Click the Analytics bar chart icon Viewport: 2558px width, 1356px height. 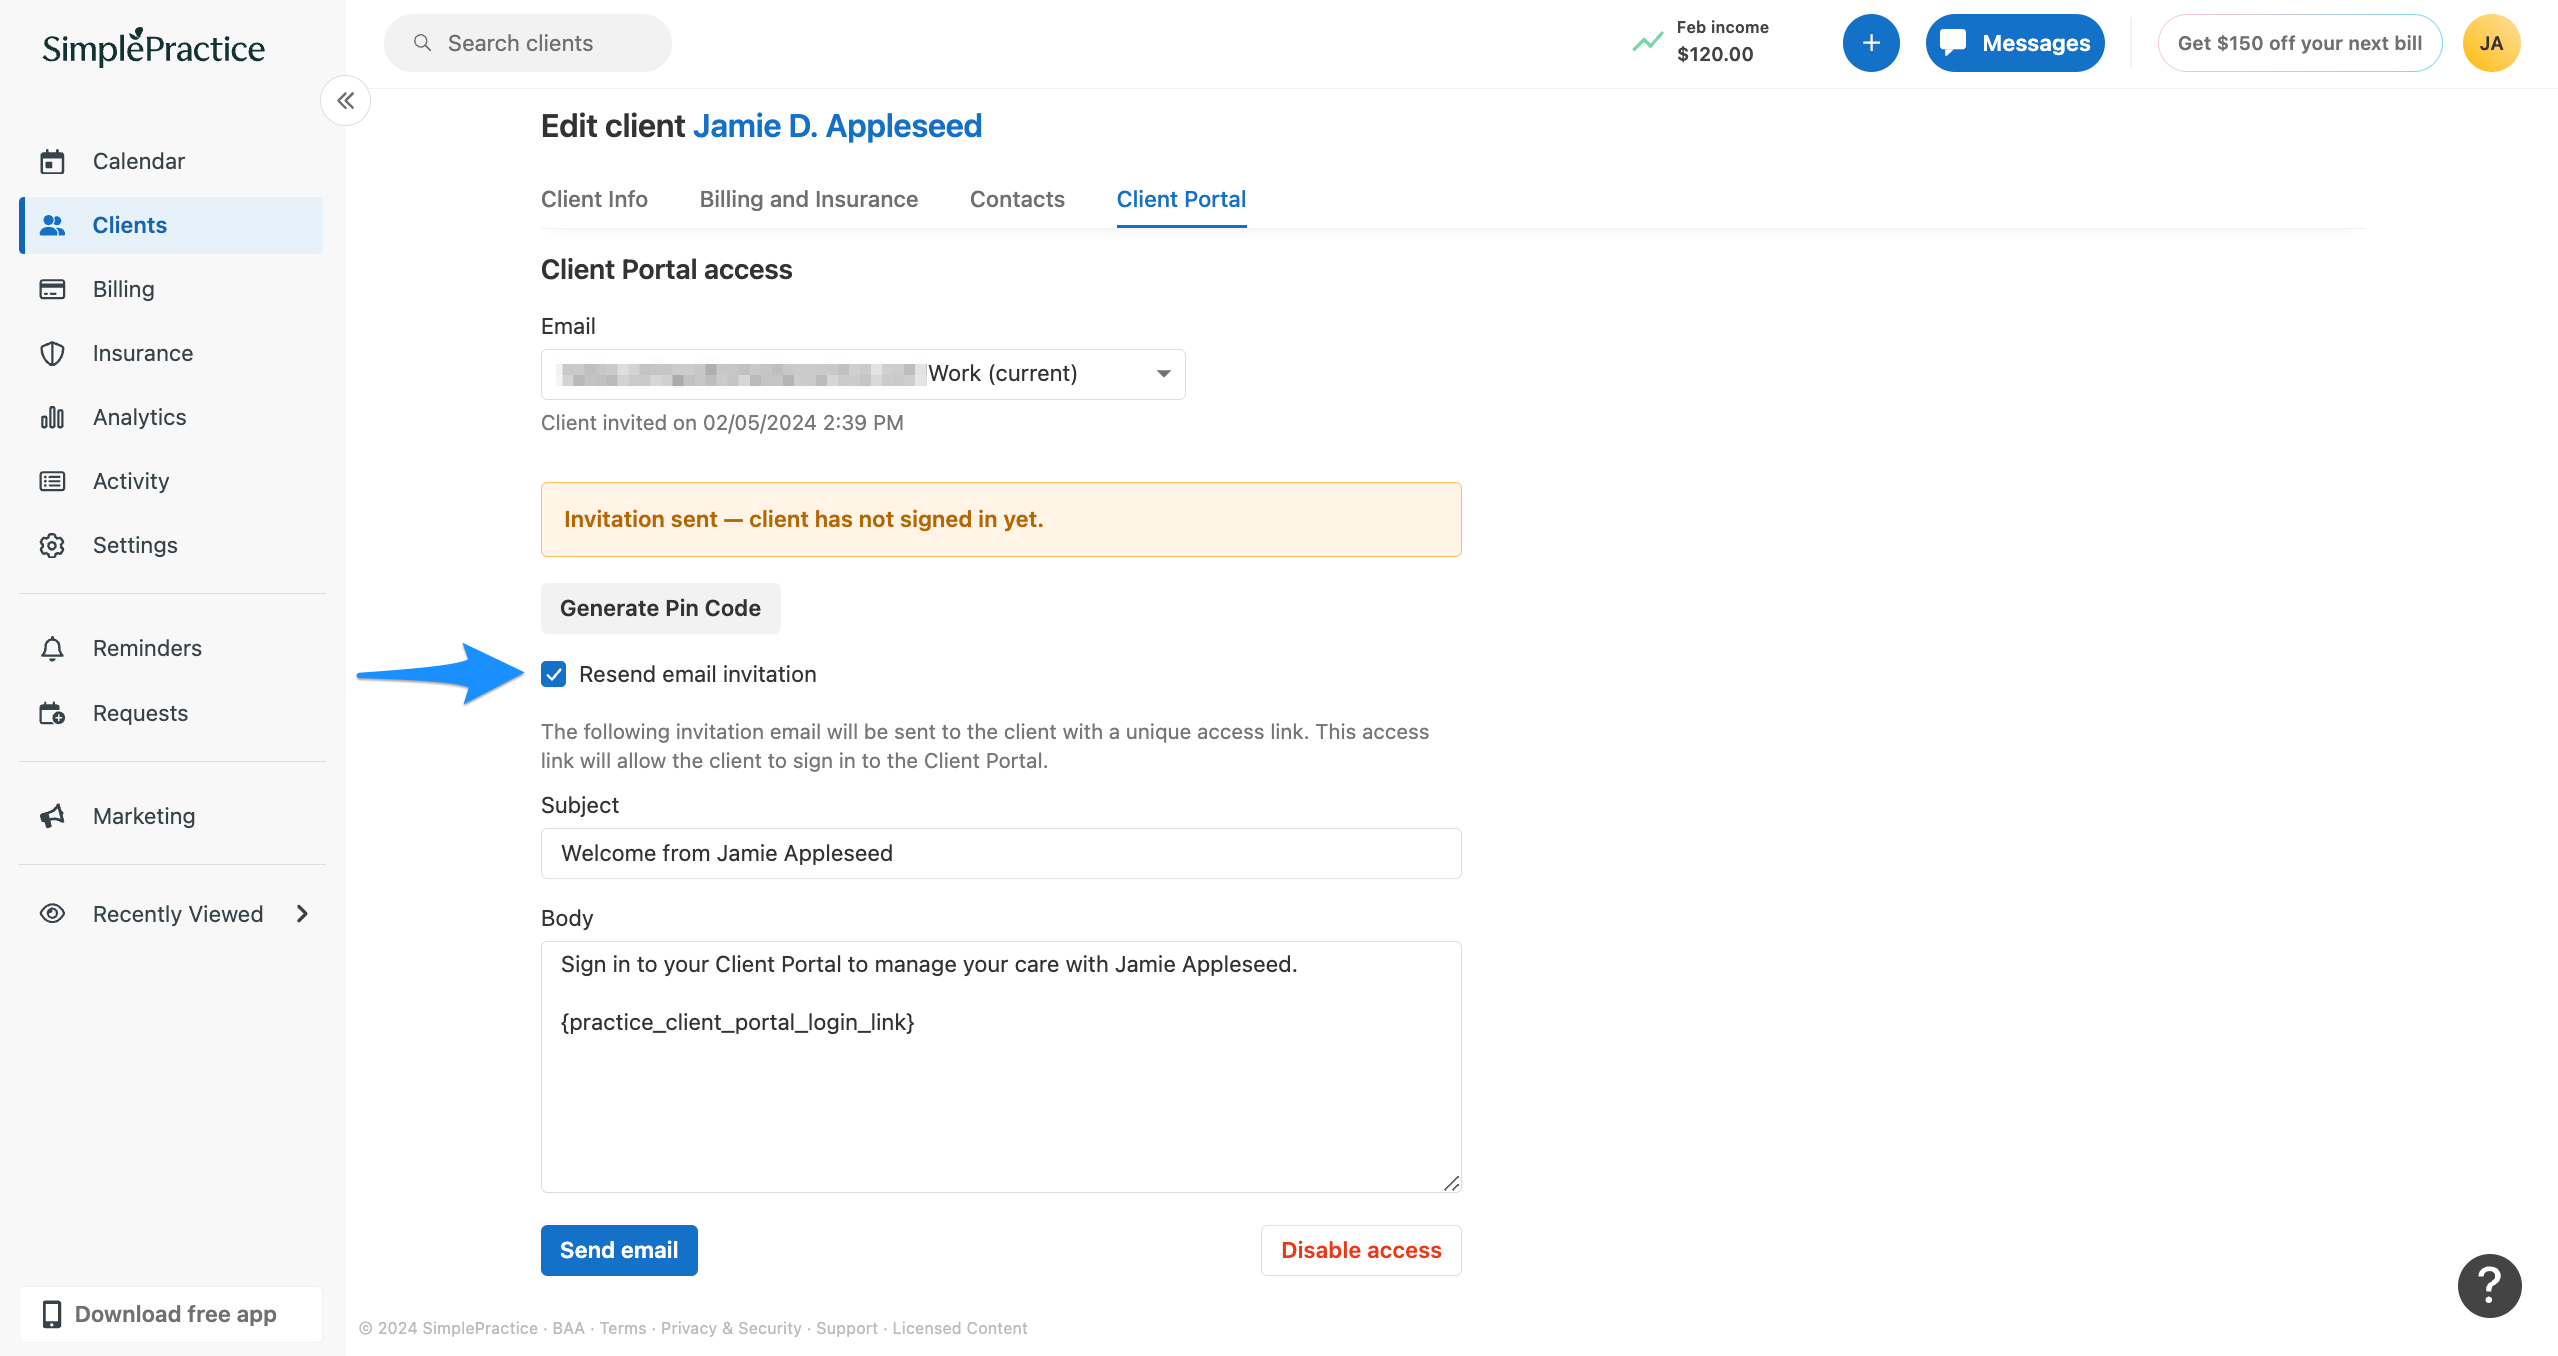click(52, 417)
